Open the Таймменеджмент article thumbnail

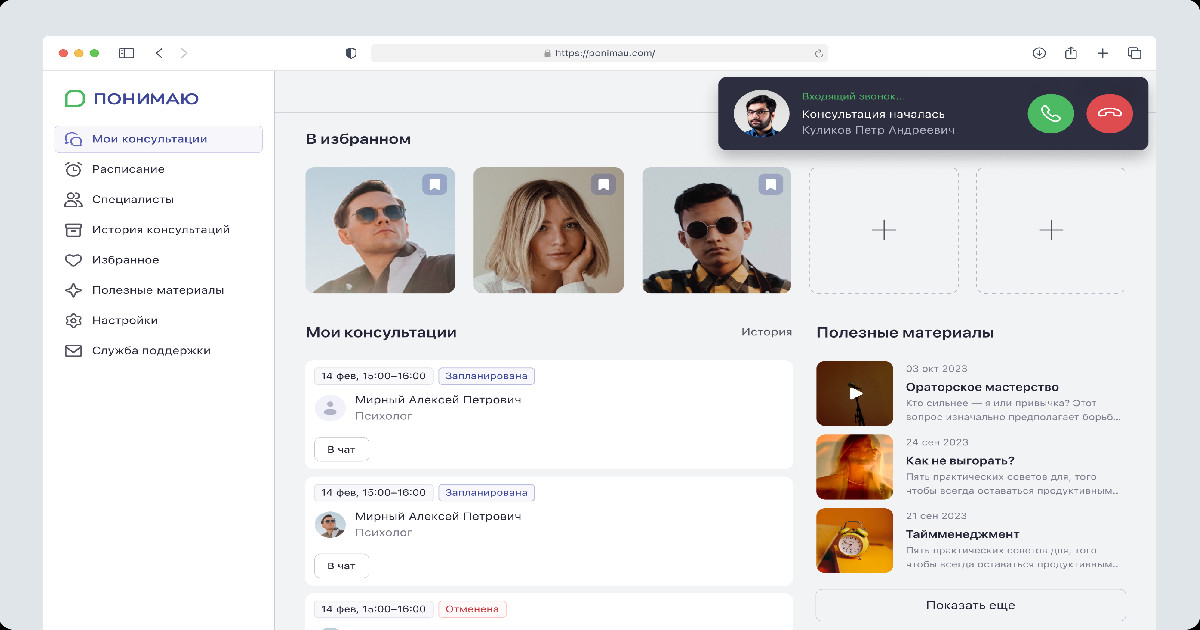[854, 540]
